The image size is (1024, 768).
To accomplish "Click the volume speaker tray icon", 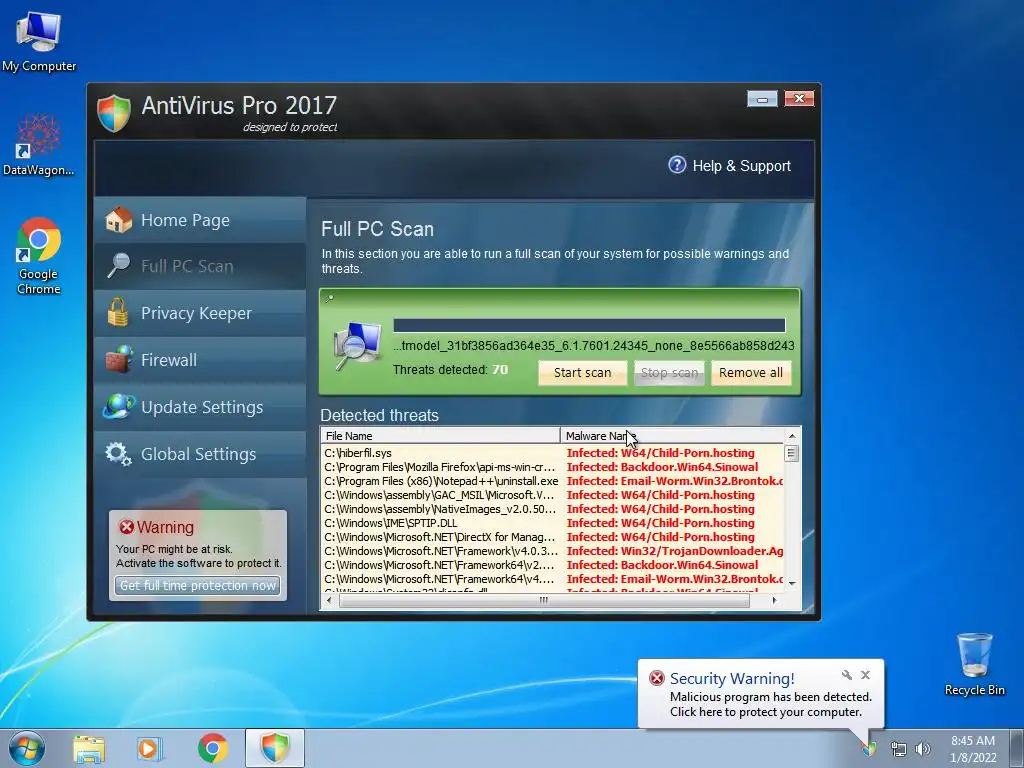I will pos(922,749).
